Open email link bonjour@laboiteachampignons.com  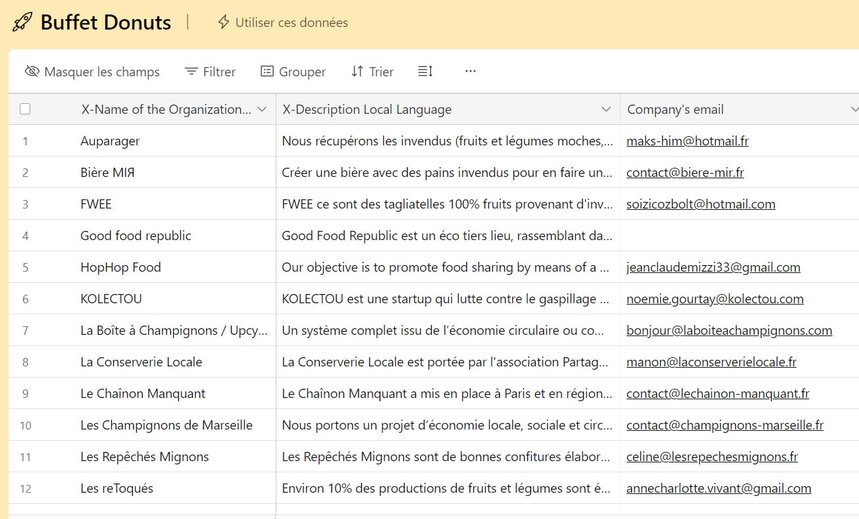[x=729, y=330]
